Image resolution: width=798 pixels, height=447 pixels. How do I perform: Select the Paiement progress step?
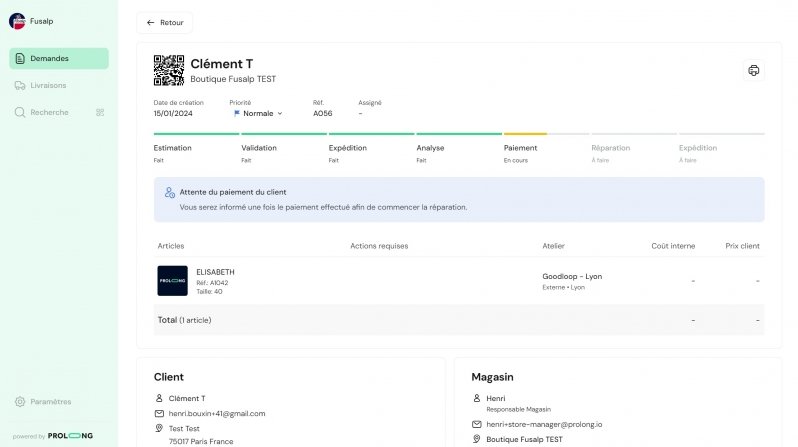click(x=520, y=148)
